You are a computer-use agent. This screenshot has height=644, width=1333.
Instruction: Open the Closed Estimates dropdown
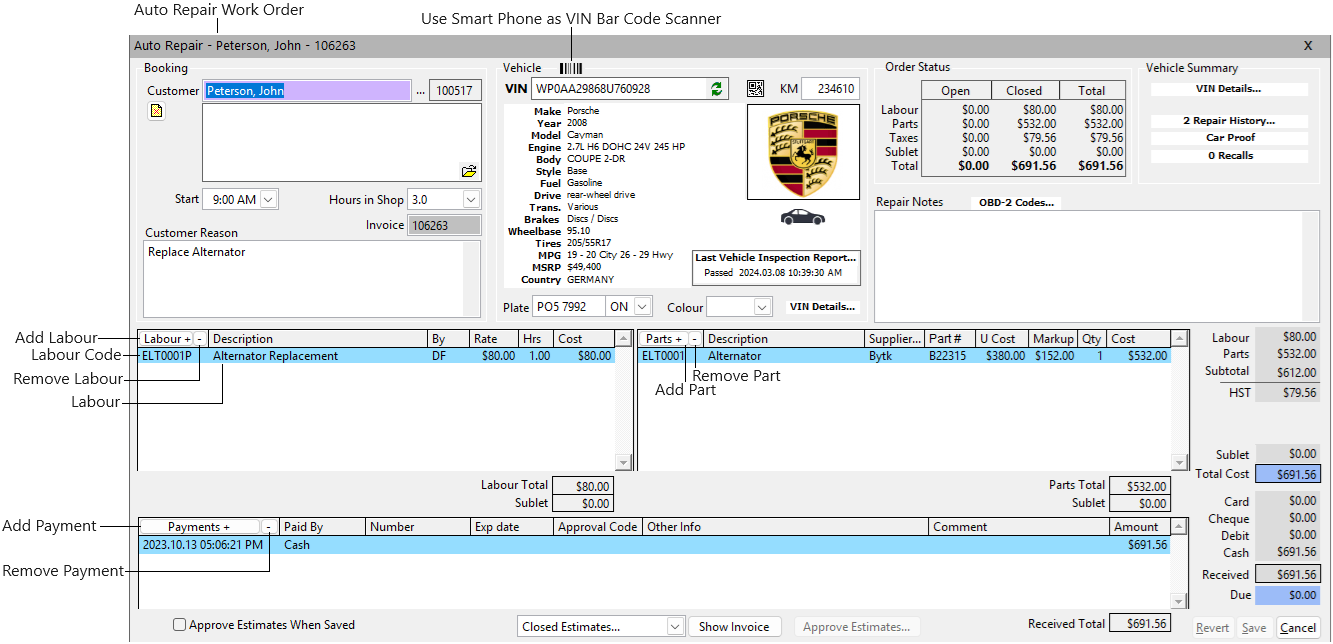coord(674,627)
